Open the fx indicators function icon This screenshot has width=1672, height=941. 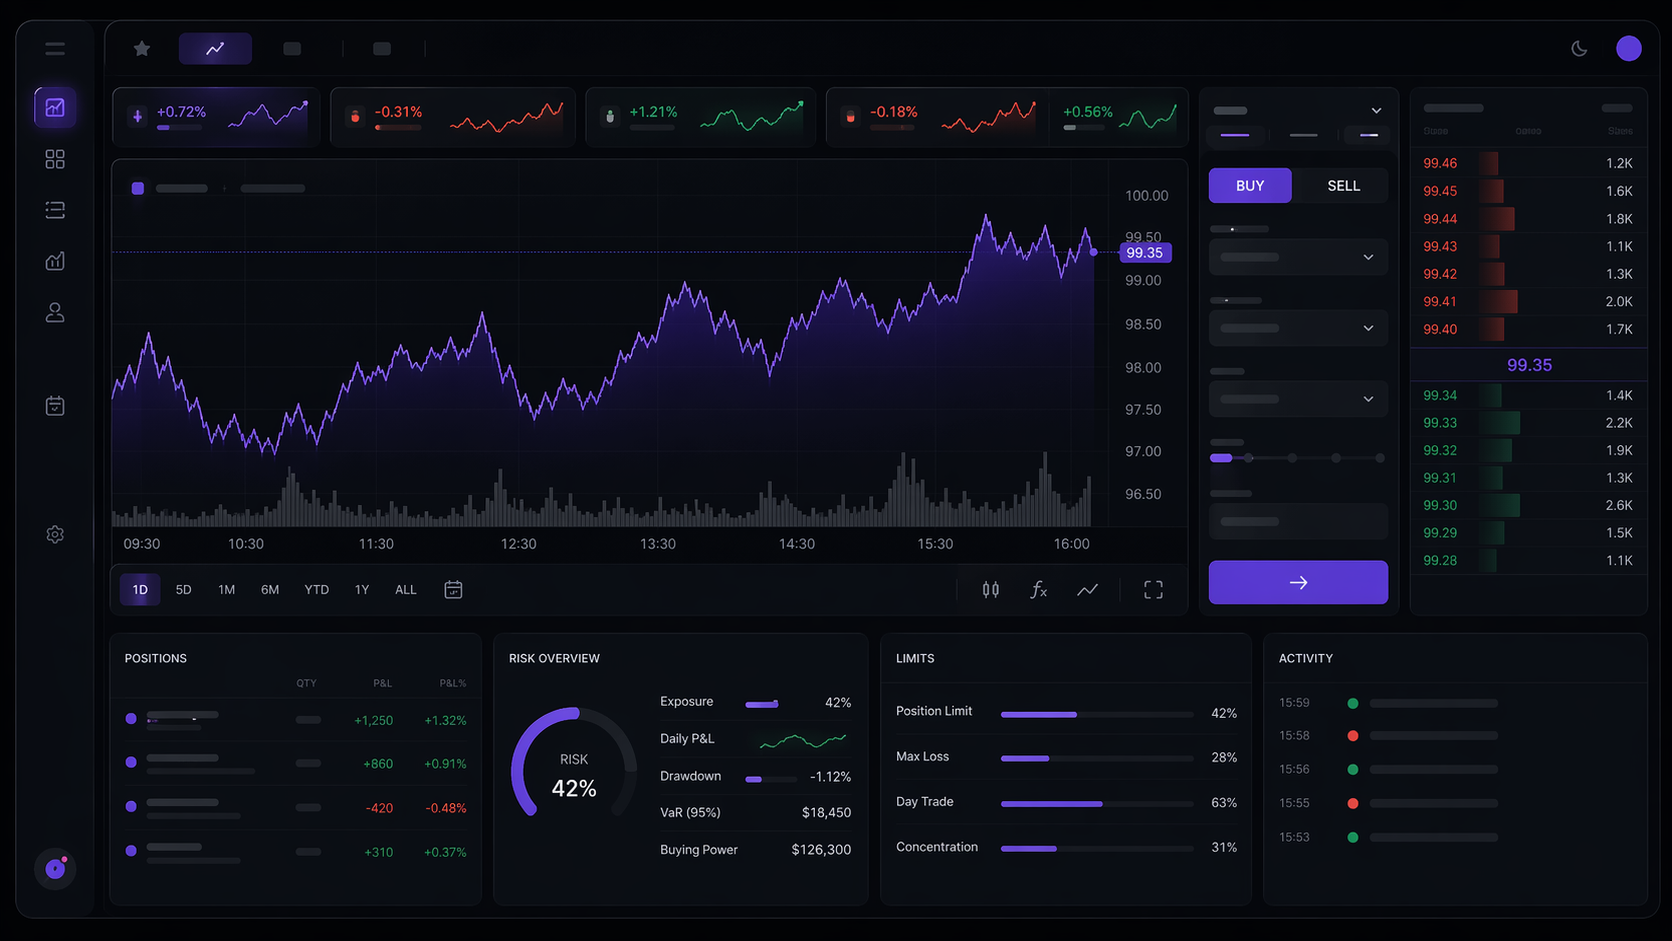(1039, 589)
